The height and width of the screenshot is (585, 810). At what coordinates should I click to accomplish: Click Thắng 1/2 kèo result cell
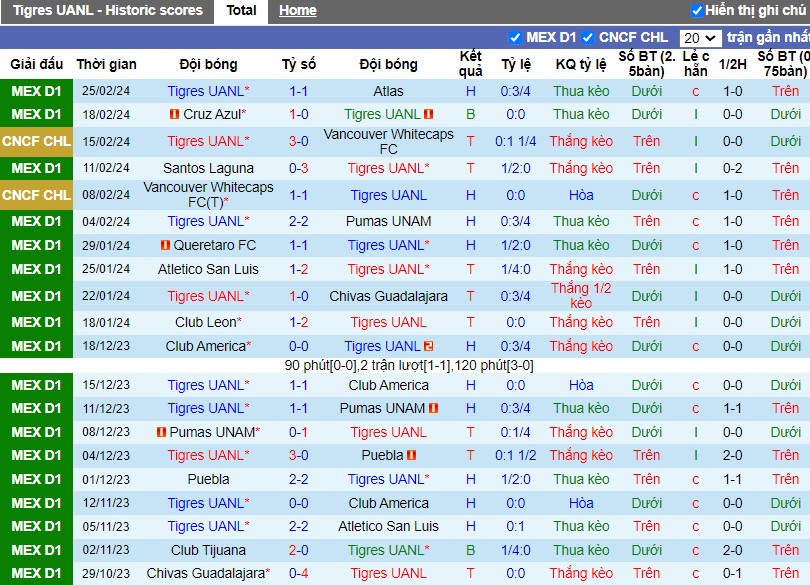click(581, 296)
